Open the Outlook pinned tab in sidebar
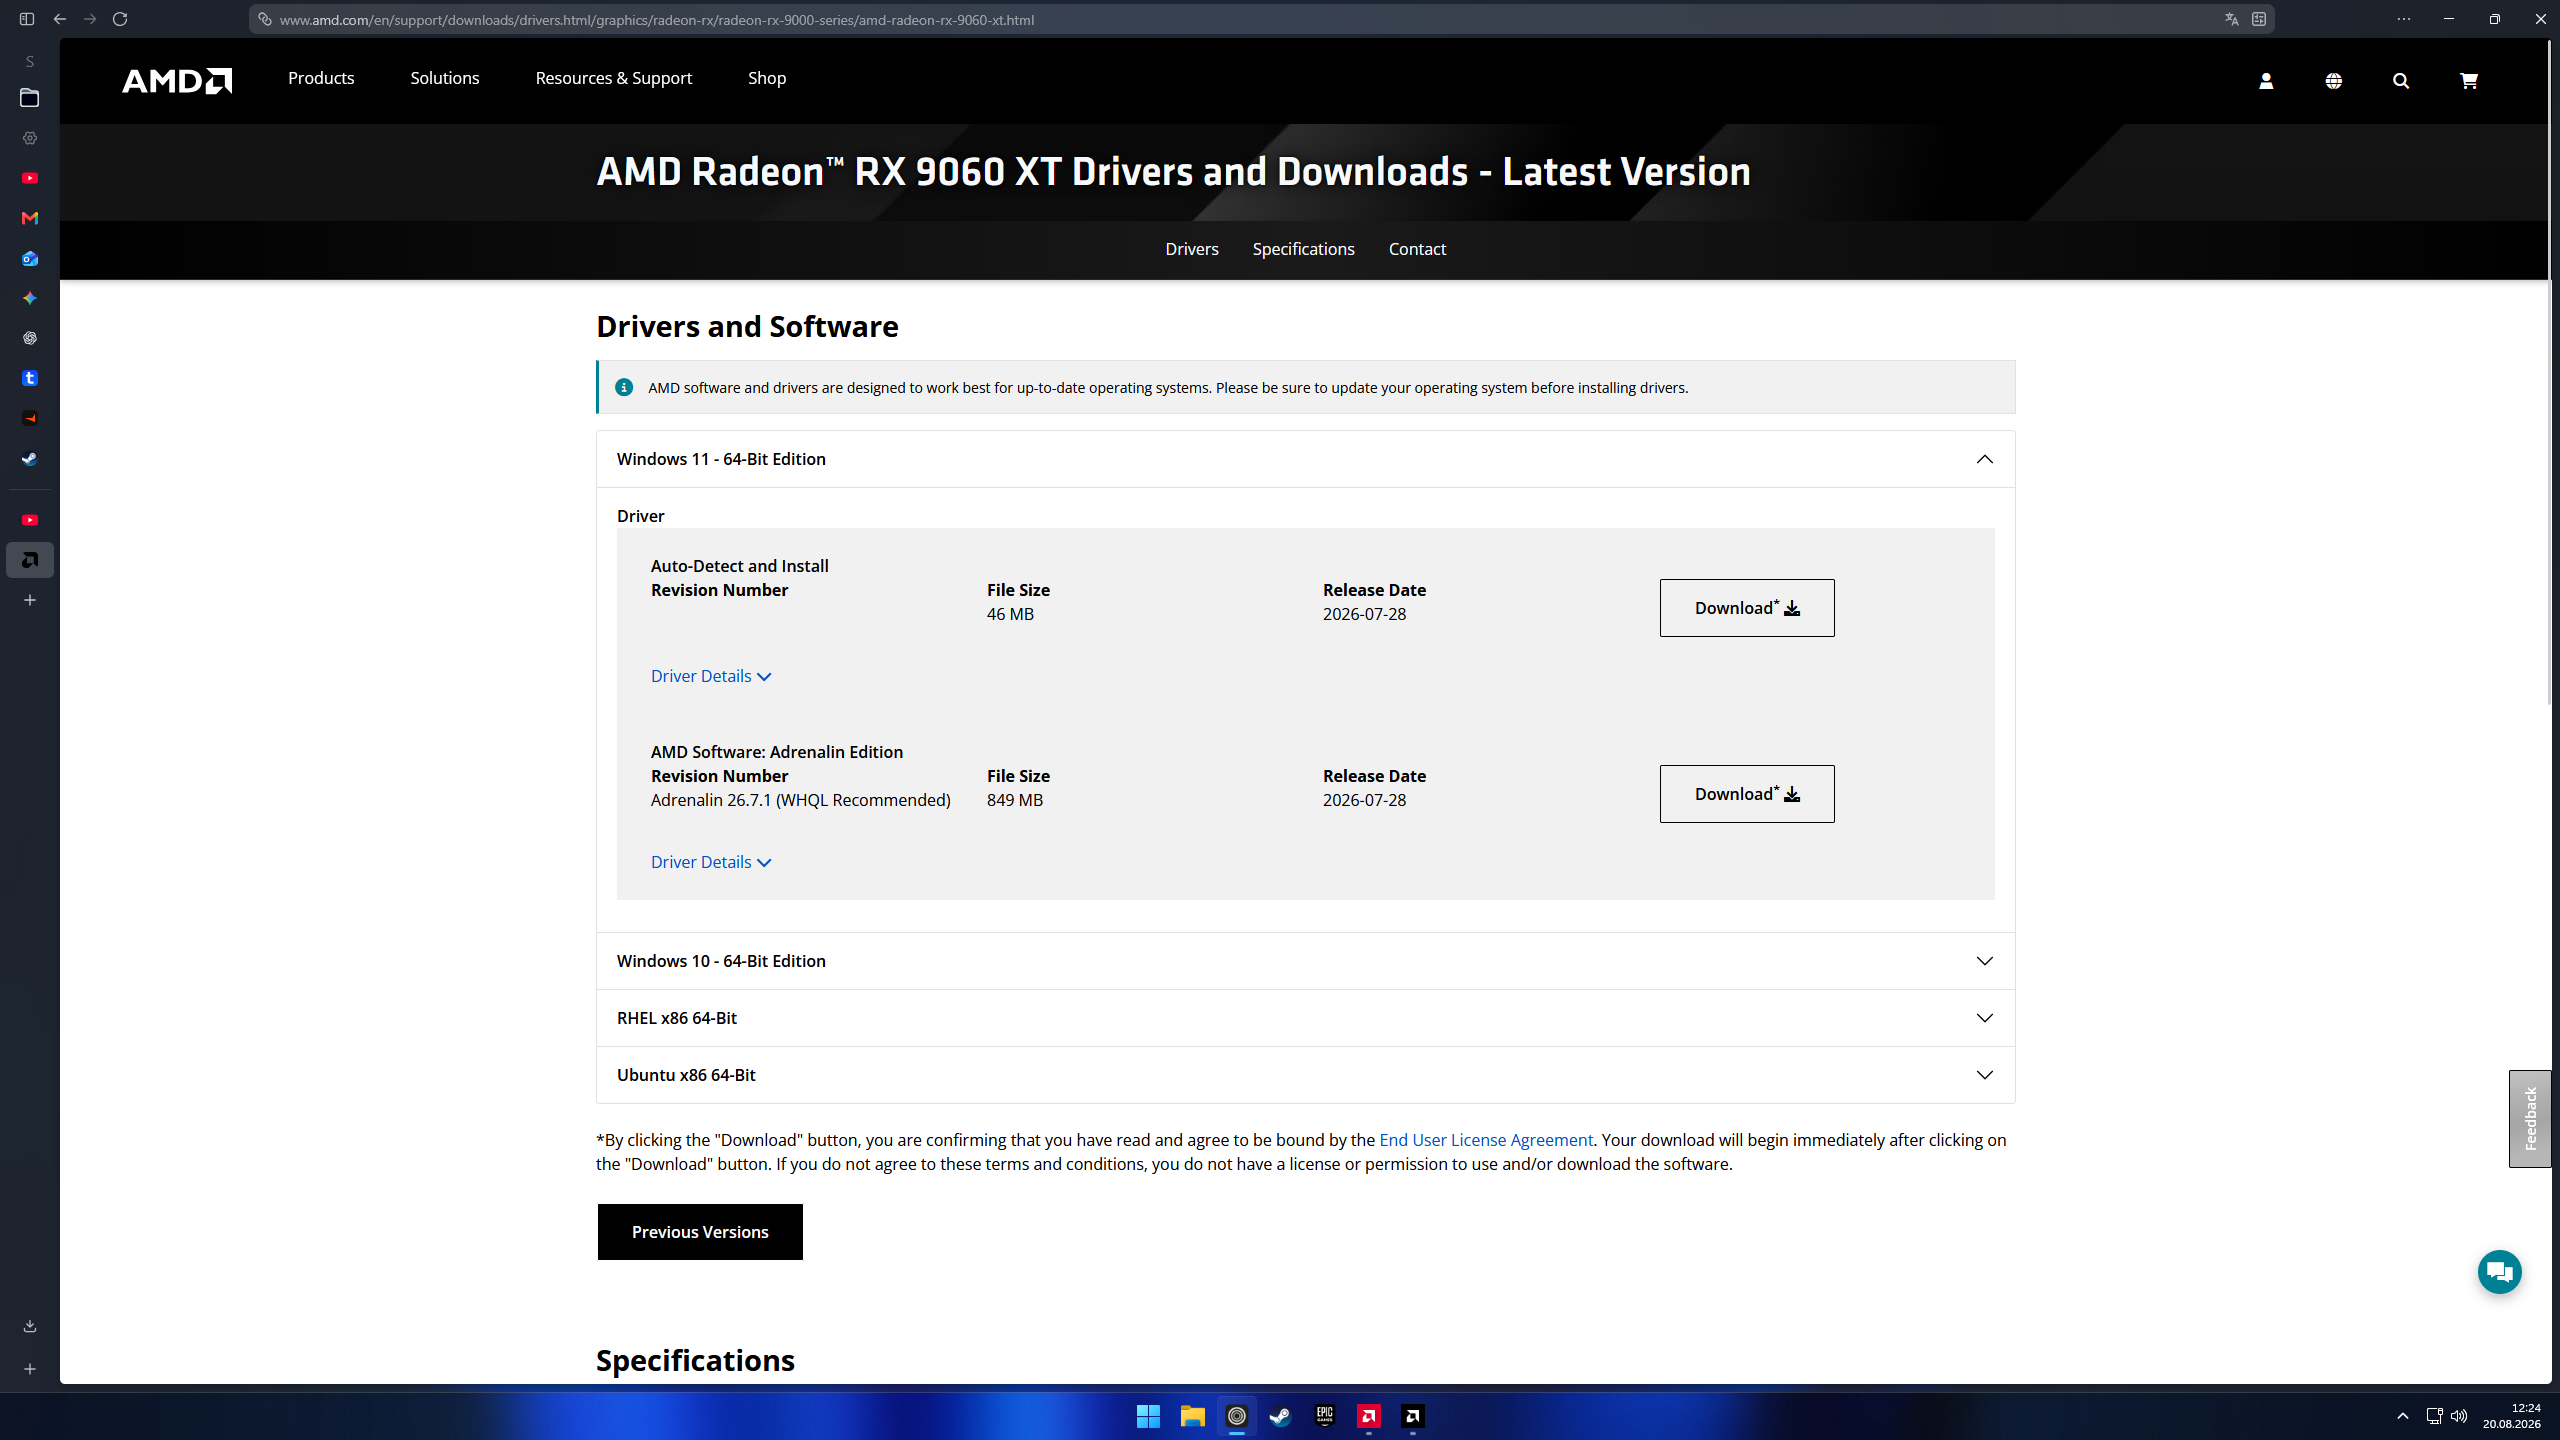This screenshot has height=1440, width=2560. tap(30, 258)
